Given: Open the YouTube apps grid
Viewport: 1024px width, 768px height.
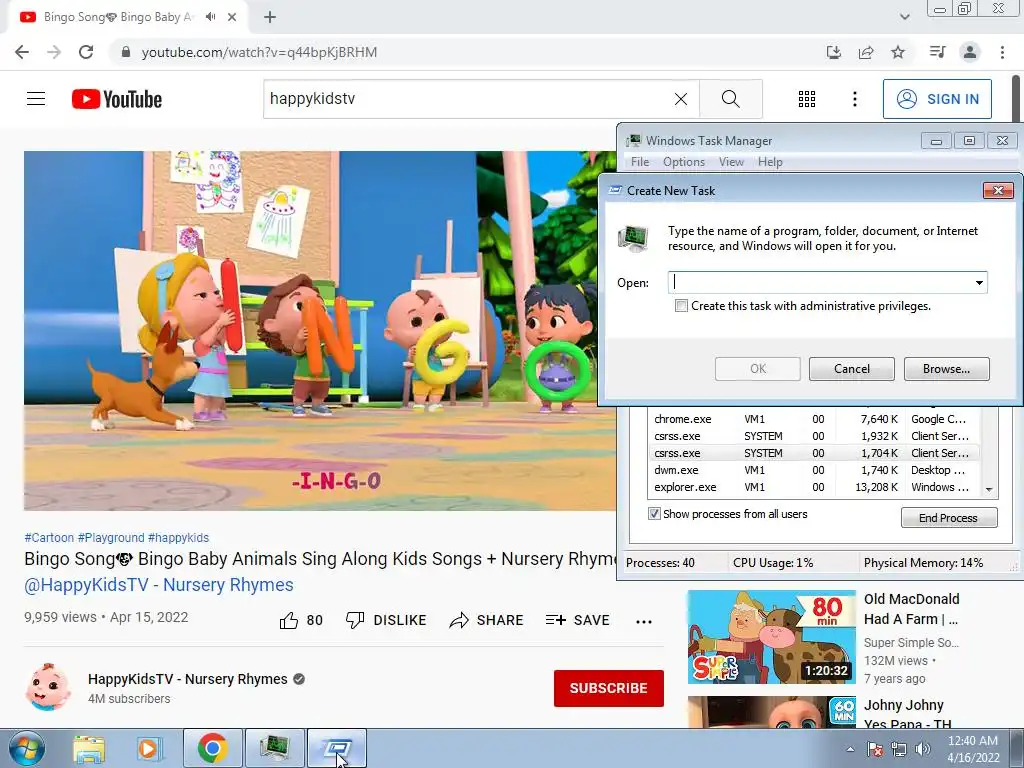Looking at the screenshot, I should (x=807, y=99).
